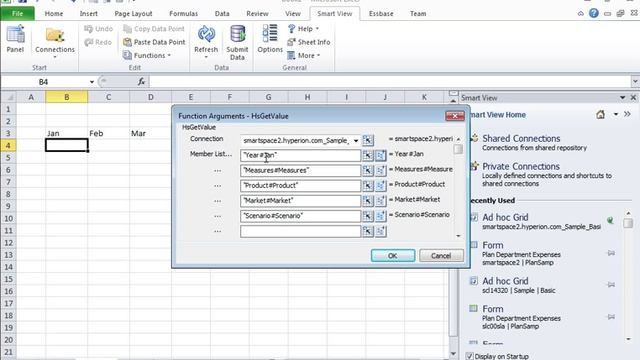Click OK in Function Arguments dialog
This screenshot has width=640, height=360.
[393, 256]
